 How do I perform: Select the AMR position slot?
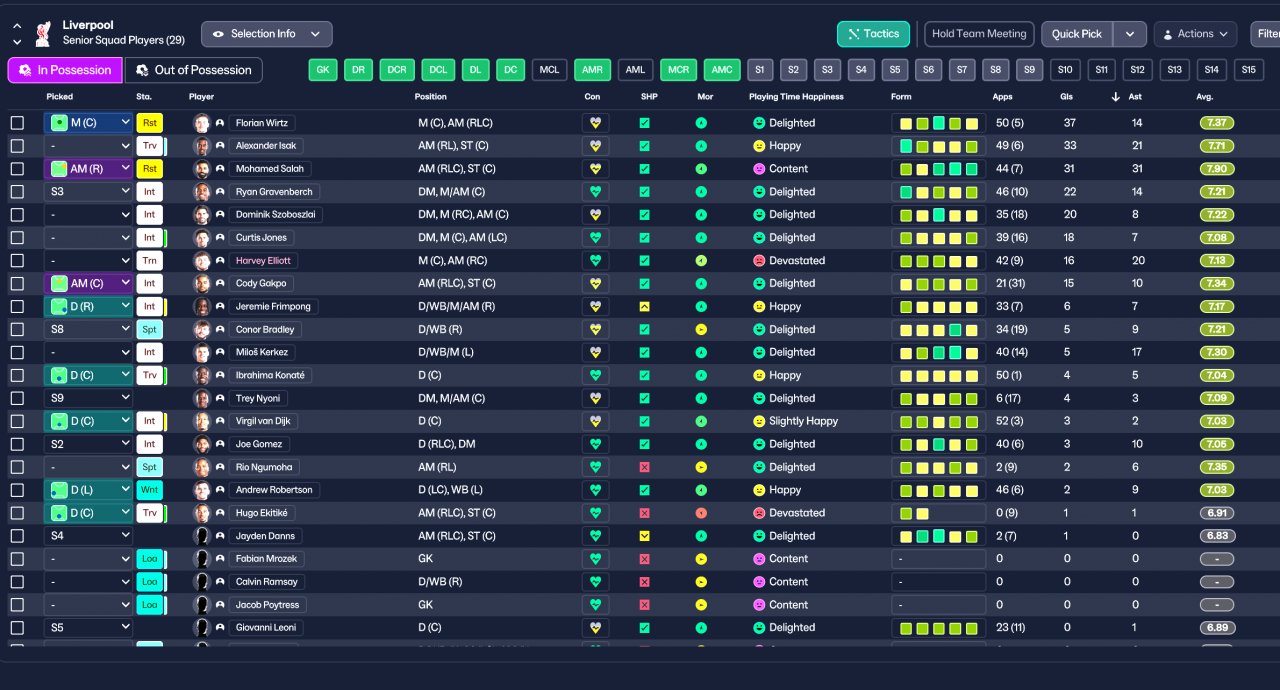(x=592, y=70)
